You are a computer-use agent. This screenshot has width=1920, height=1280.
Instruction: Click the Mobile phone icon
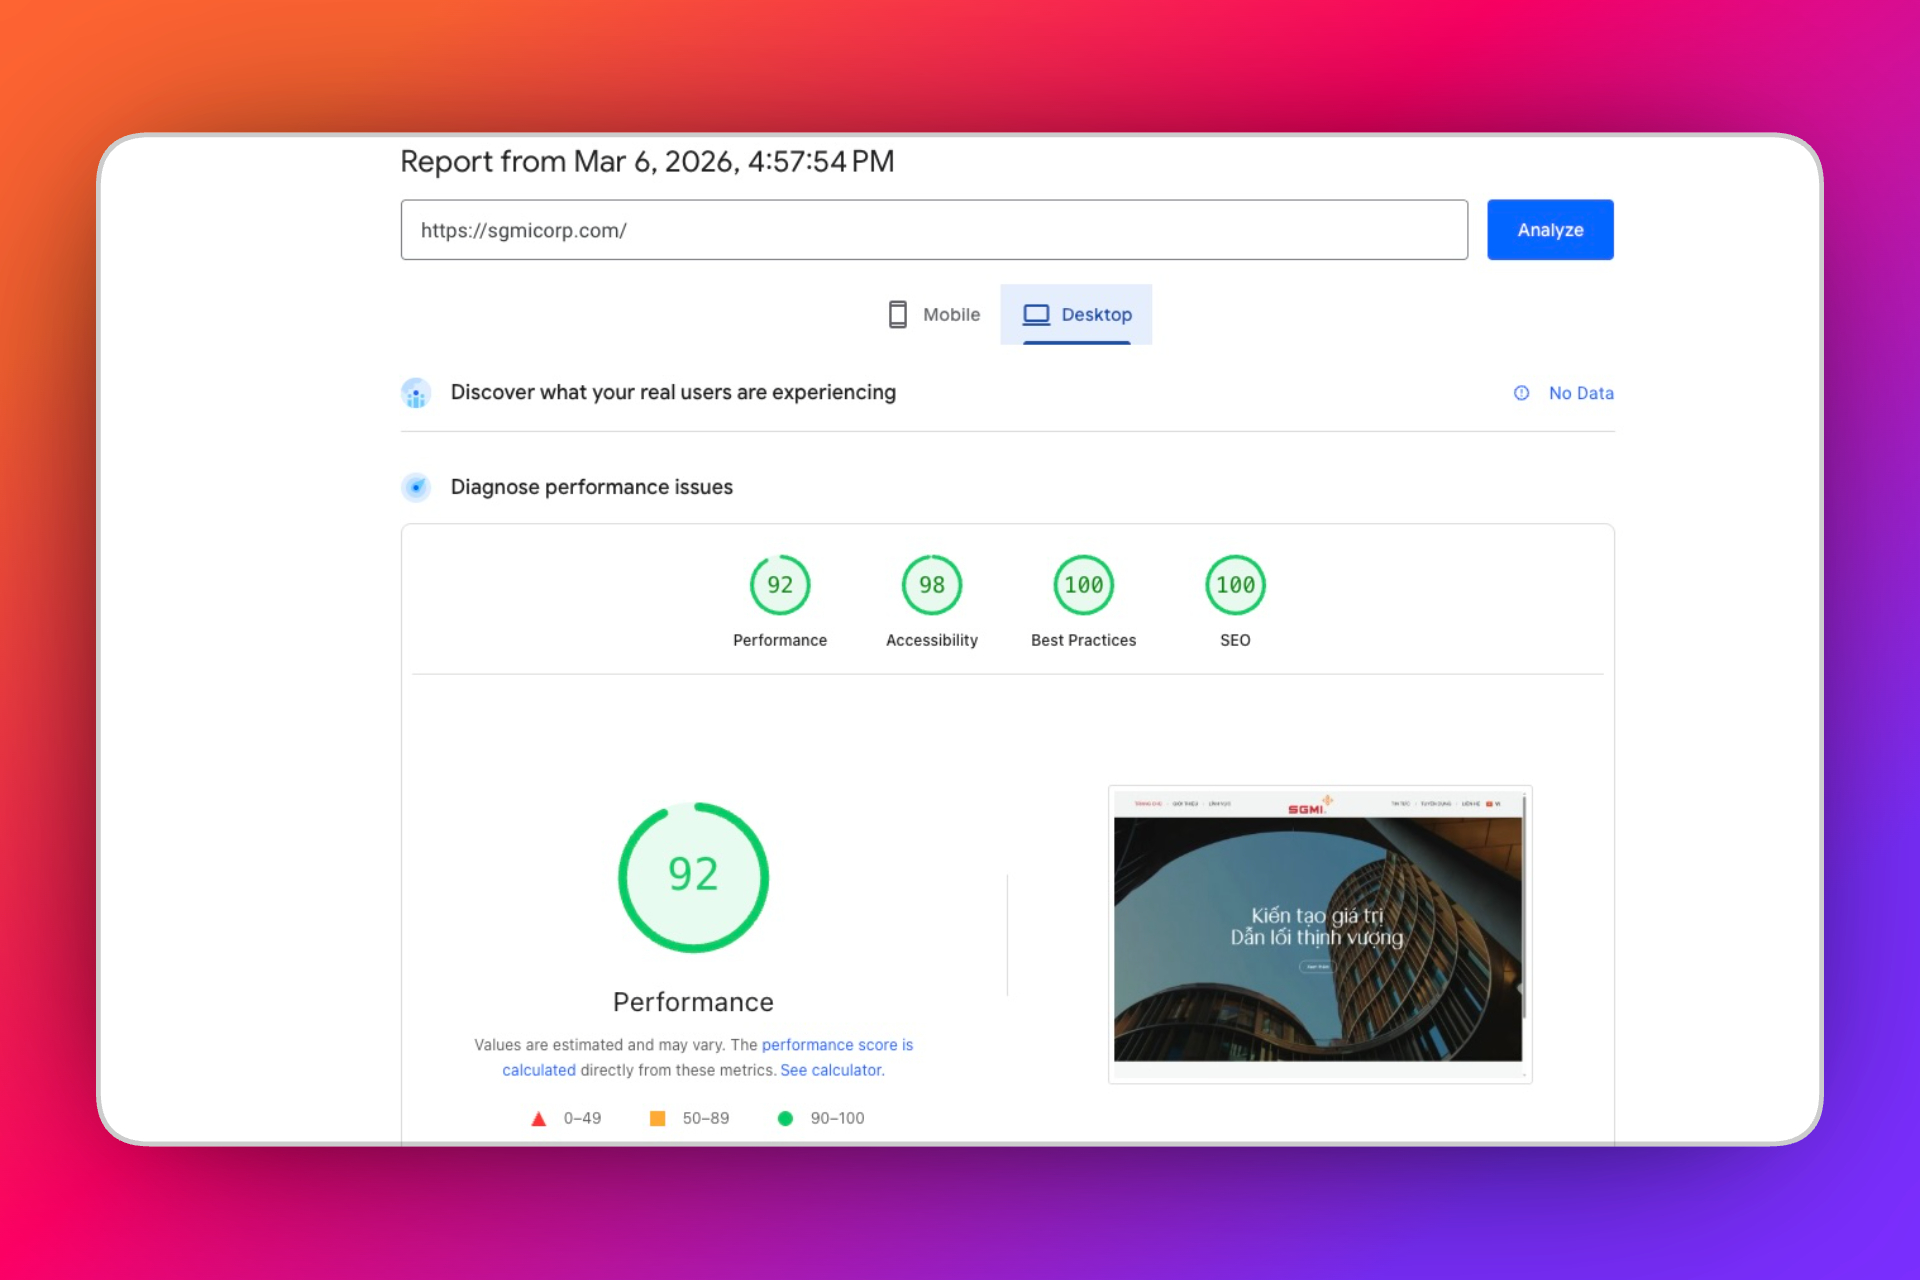pyautogui.click(x=897, y=314)
